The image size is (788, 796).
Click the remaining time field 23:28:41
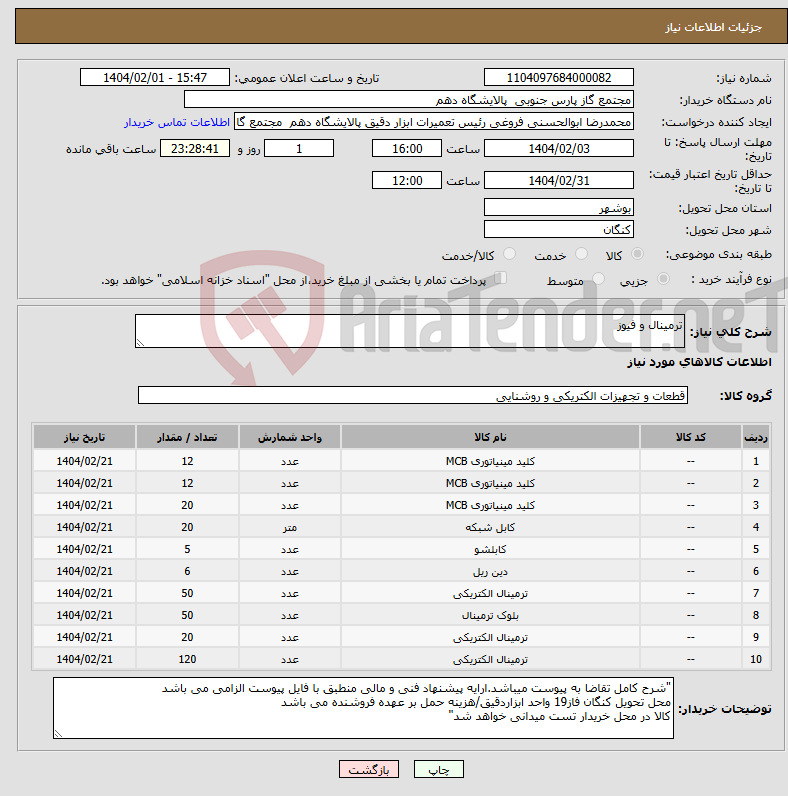195,148
